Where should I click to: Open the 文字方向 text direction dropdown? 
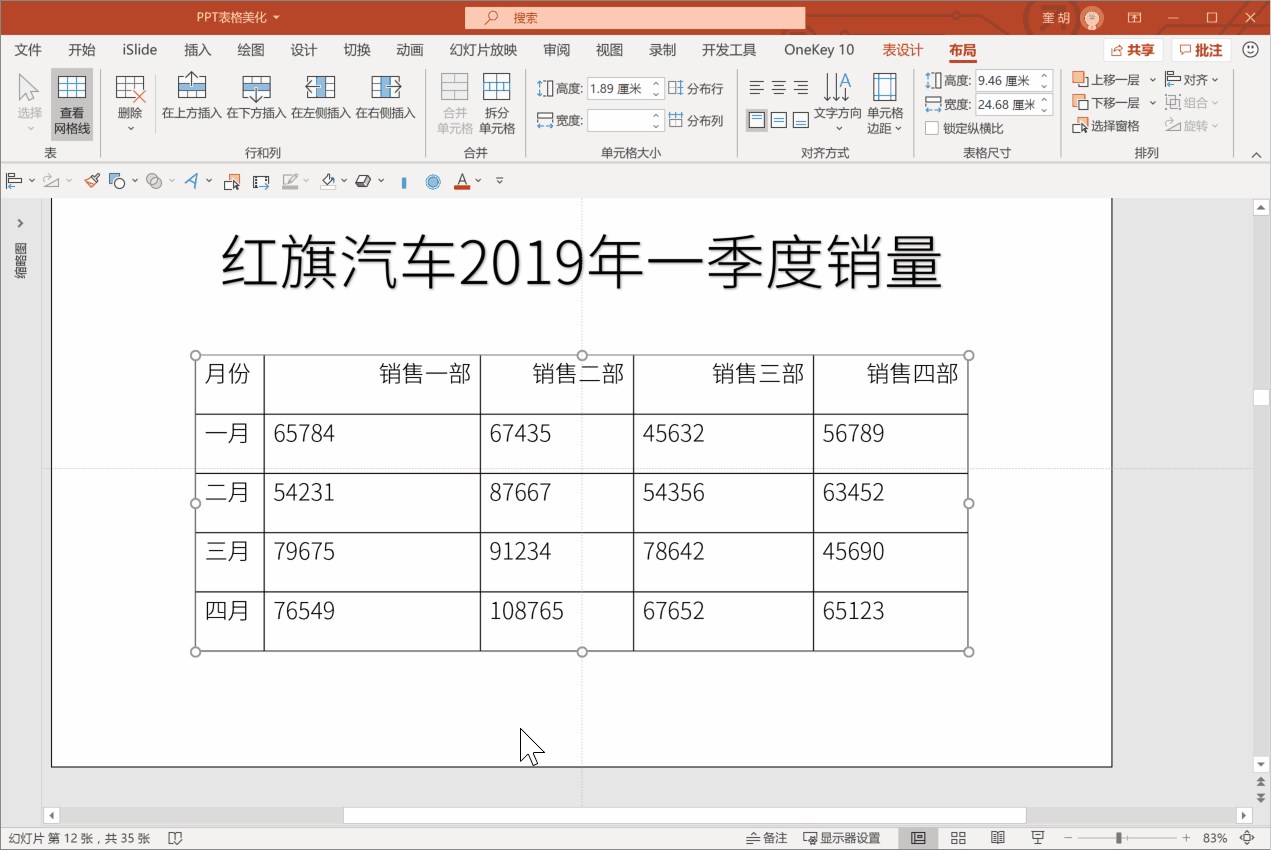click(838, 104)
